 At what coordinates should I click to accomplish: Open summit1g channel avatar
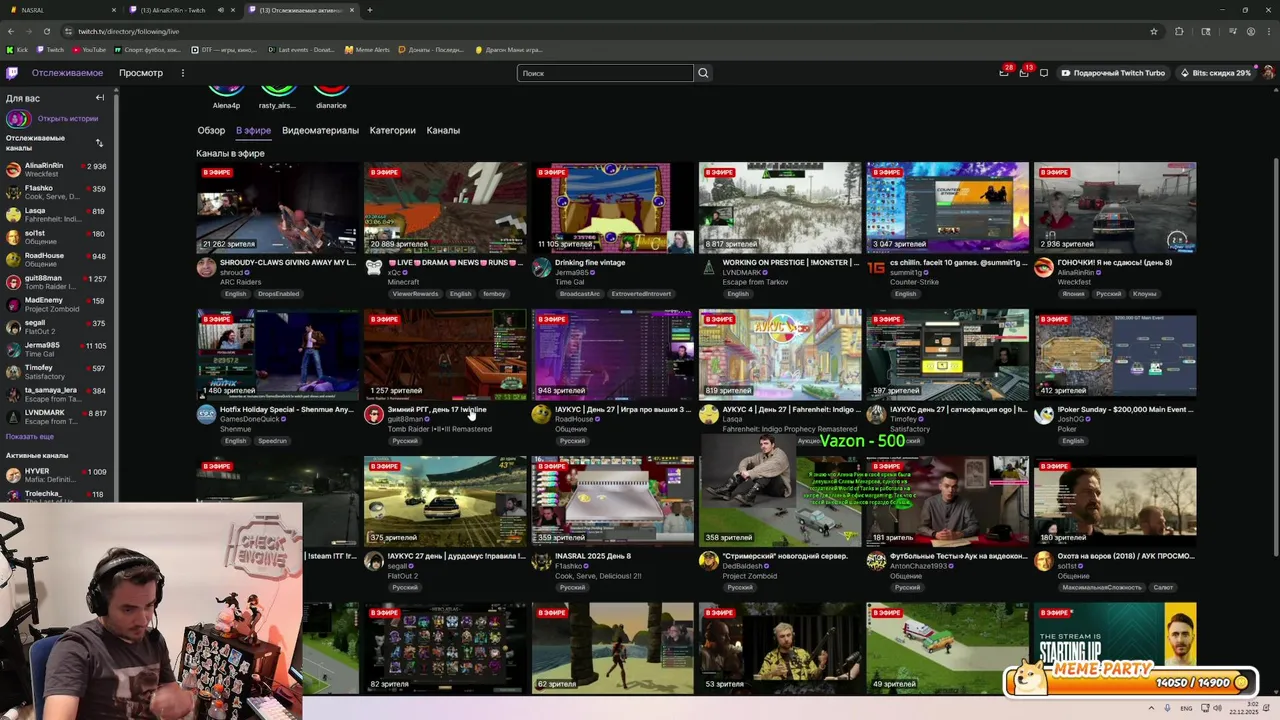(876, 267)
